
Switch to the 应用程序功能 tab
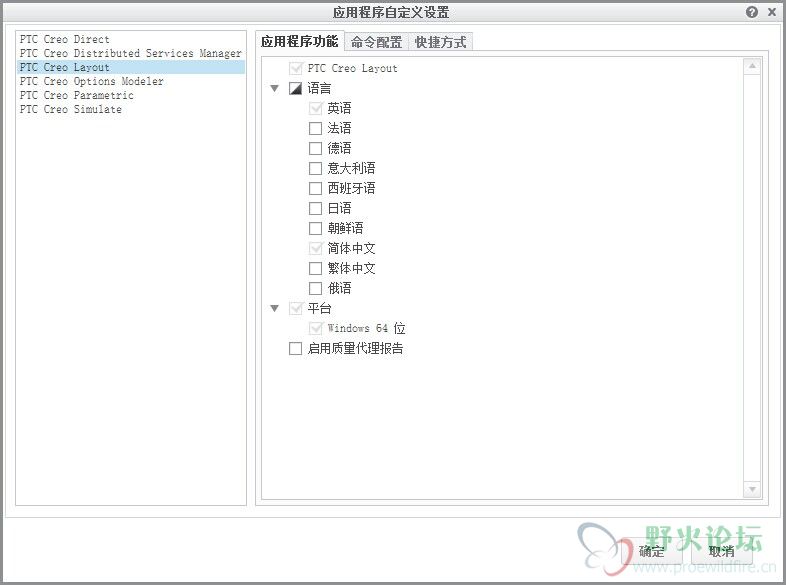pyautogui.click(x=300, y=41)
